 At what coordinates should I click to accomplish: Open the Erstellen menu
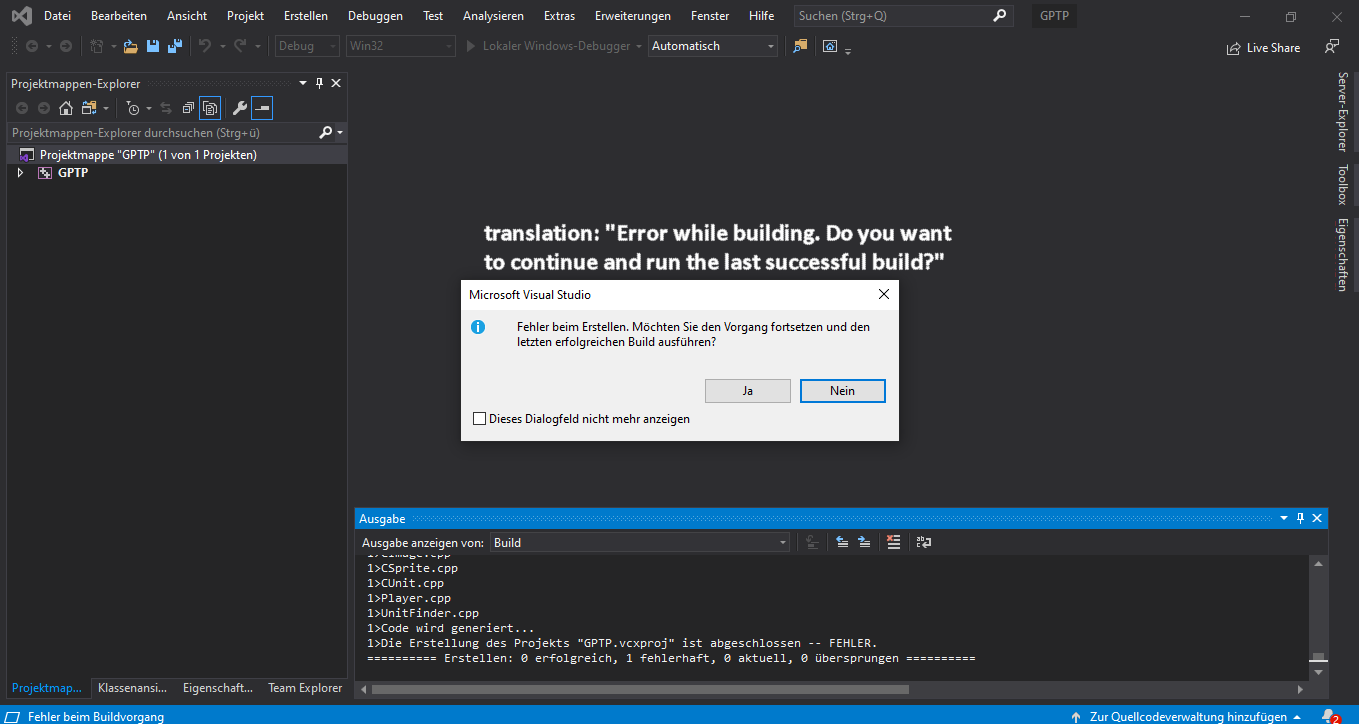tap(305, 16)
